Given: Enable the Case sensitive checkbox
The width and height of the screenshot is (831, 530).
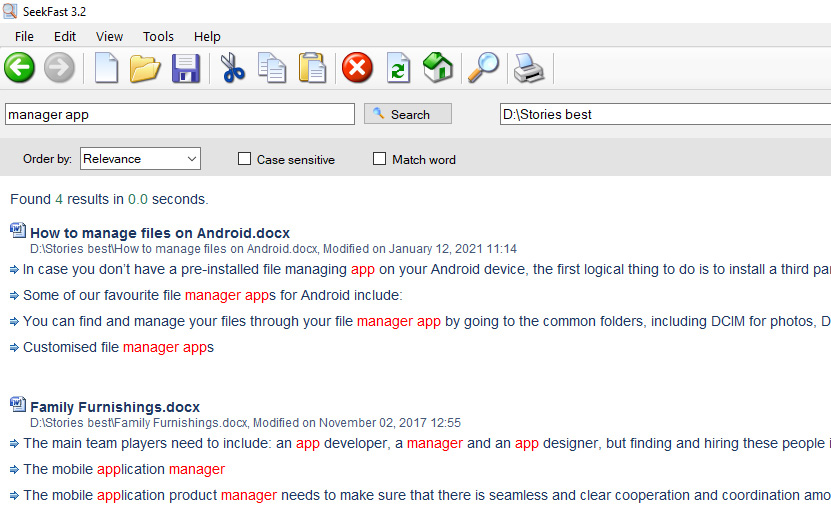Looking at the screenshot, I should pos(244,159).
